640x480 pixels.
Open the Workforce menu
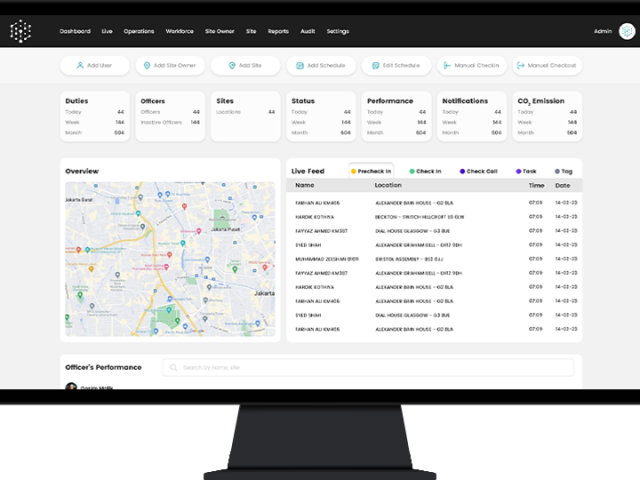coord(180,31)
